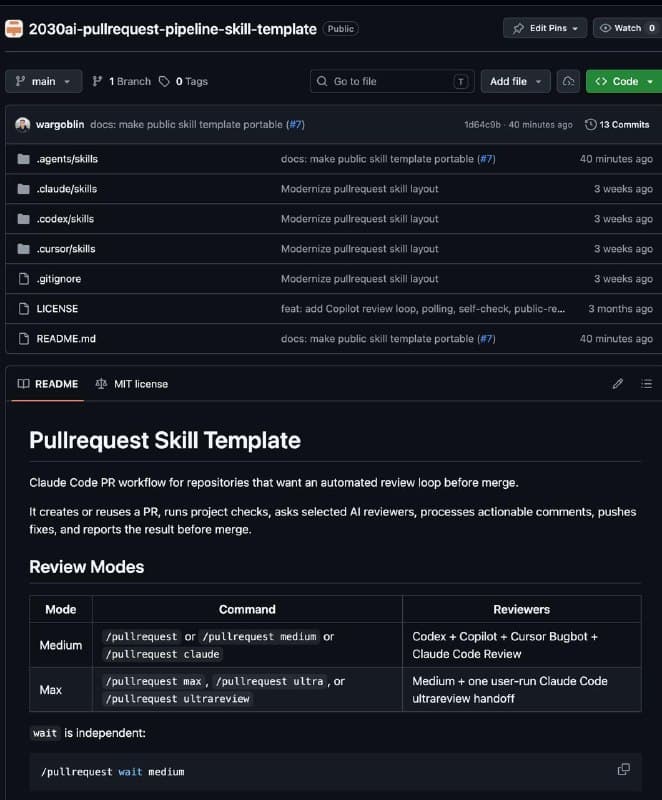Viewport: 662px width, 800px height.
Task: Copy the /pullrequest wait medium code block
Action: coord(624,769)
